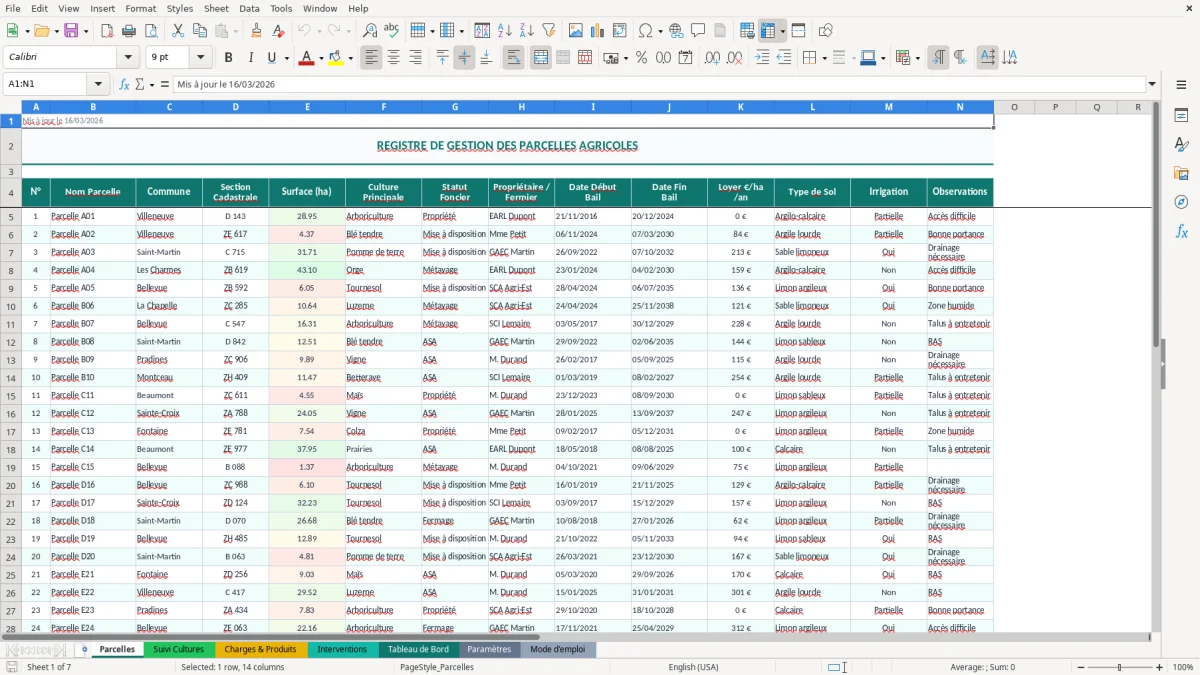Open the Format menu
The image size is (1200, 675).
point(140,8)
